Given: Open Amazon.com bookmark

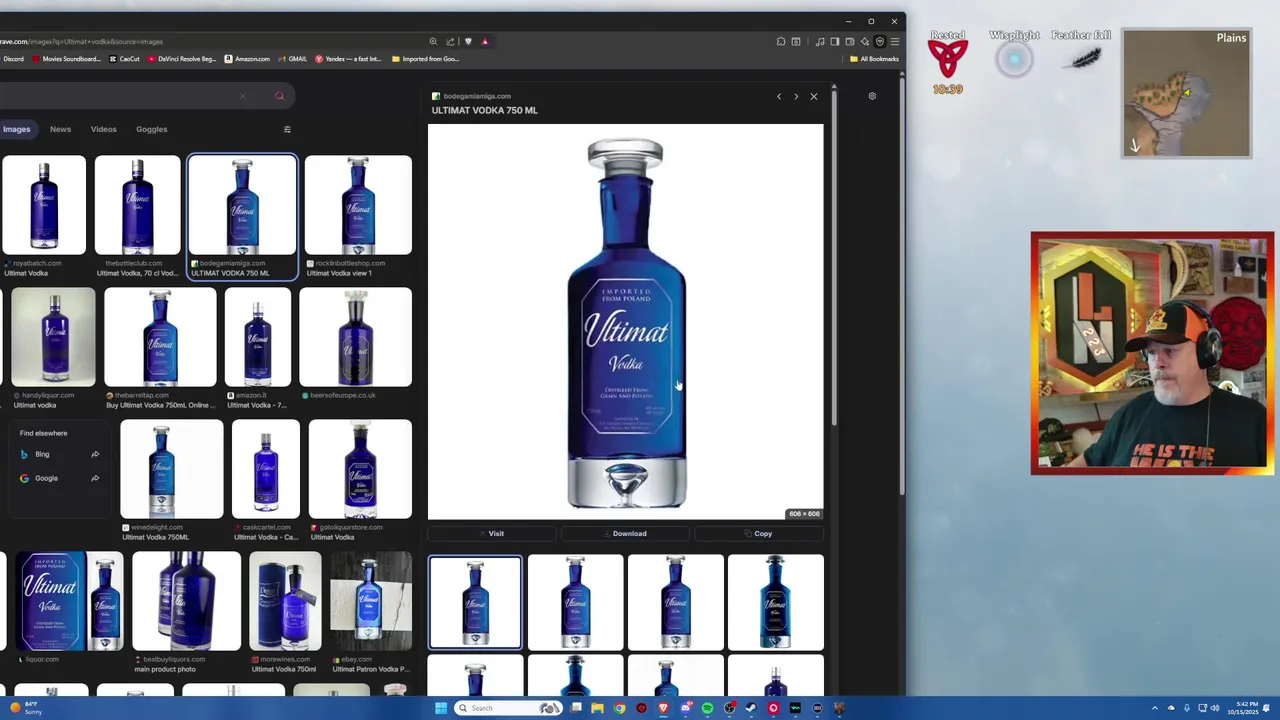Looking at the screenshot, I should pyautogui.click(x=247, y=59).
